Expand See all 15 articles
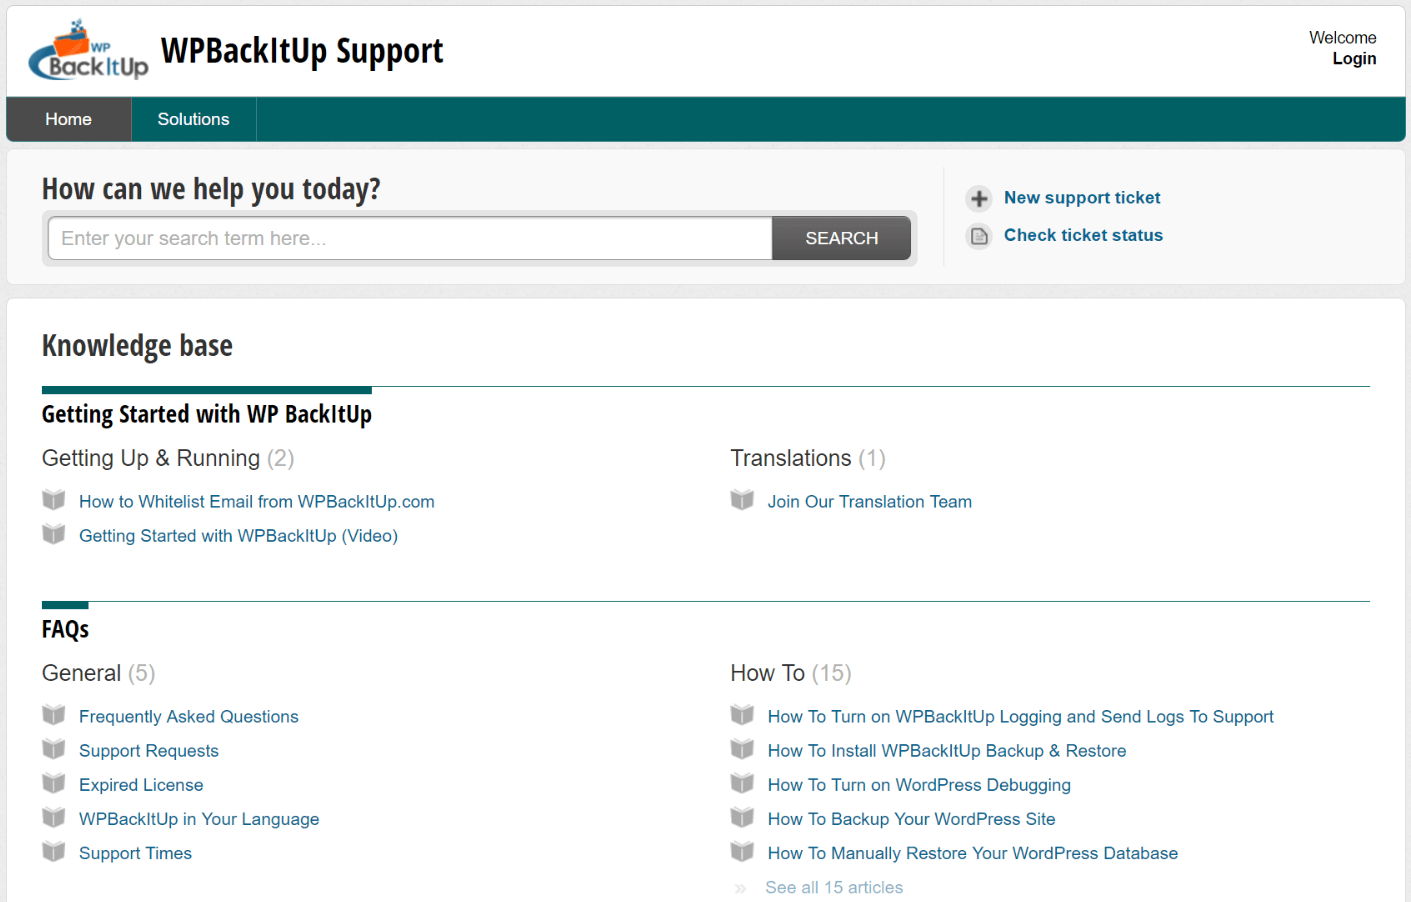Viewport: 1411px width, 902px height. pyautogui.click(x=833, y=887)
